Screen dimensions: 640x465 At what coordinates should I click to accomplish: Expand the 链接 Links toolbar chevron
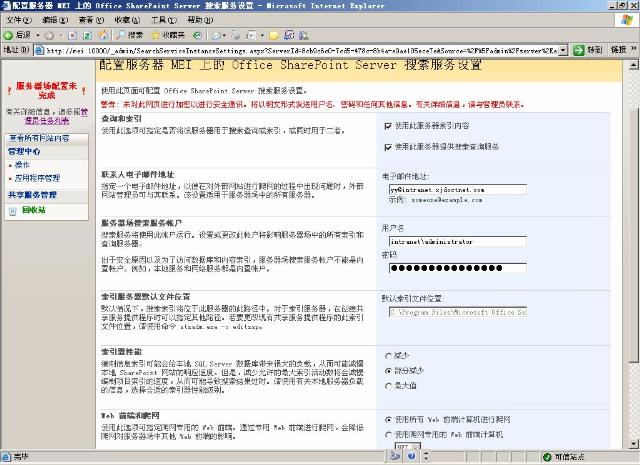(634, 49)
